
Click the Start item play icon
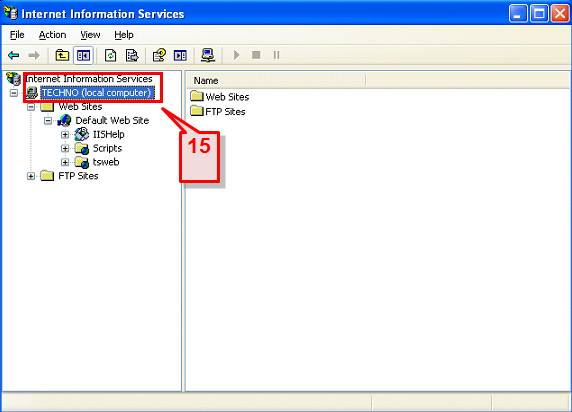(x=236, y=55)
